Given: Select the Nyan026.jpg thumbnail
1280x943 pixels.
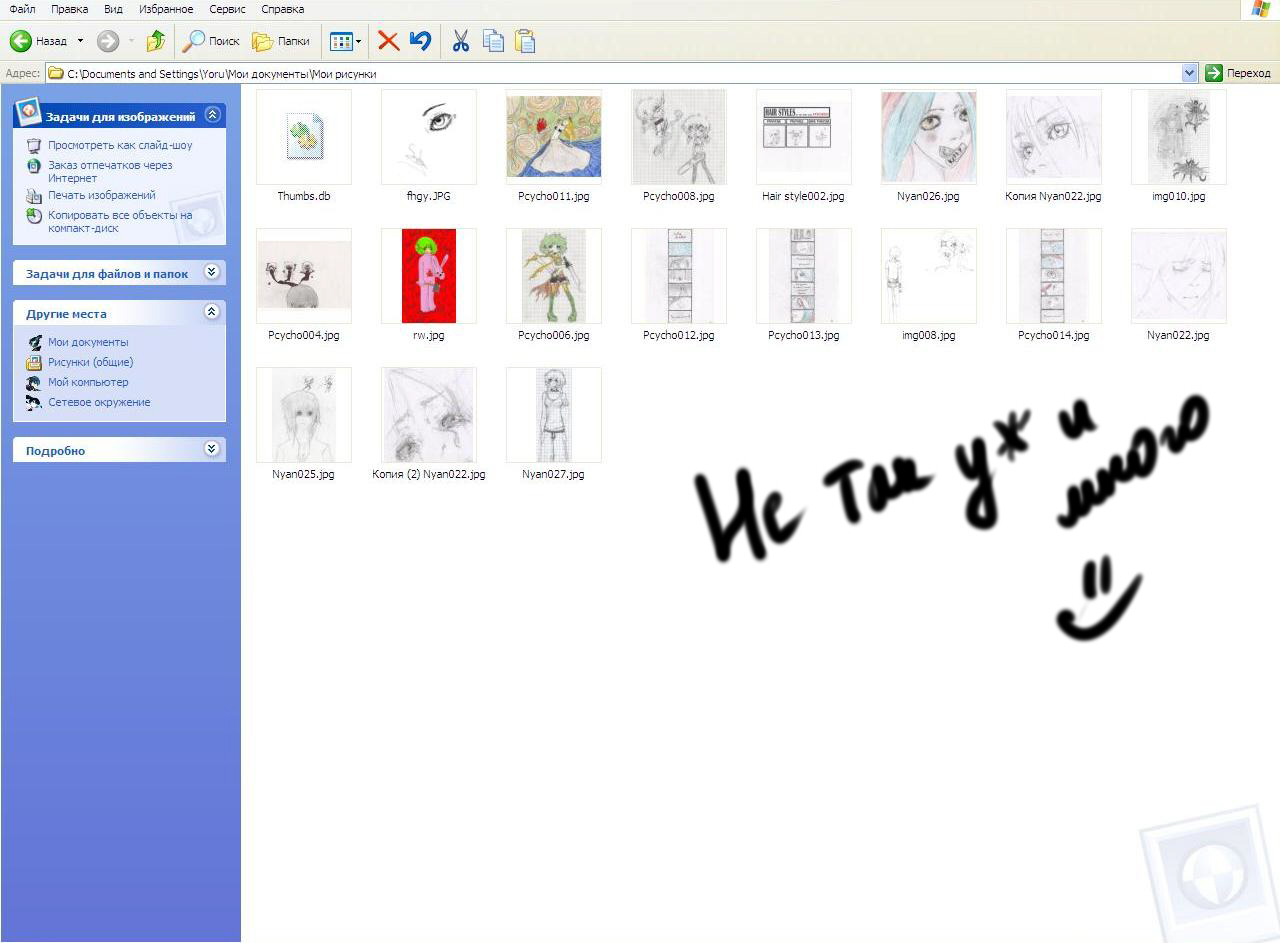Looking at the screenshot, I should tap(929, 137).
